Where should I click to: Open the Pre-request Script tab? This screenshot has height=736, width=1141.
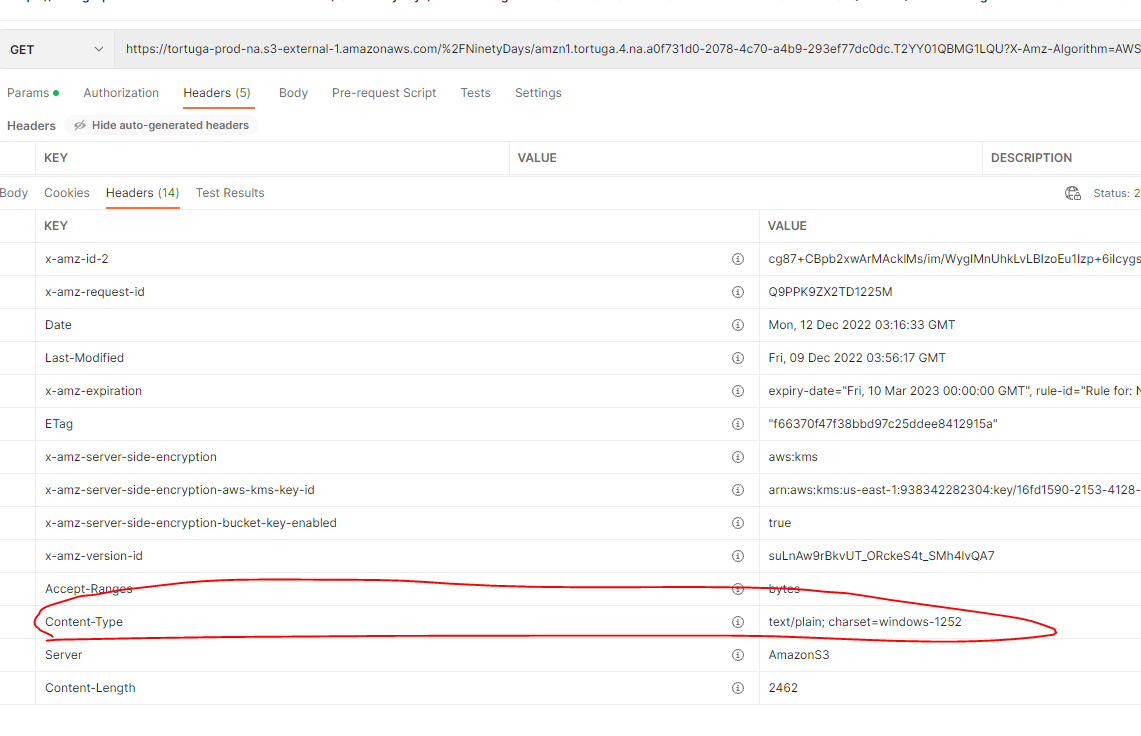[x=385, y=92]
